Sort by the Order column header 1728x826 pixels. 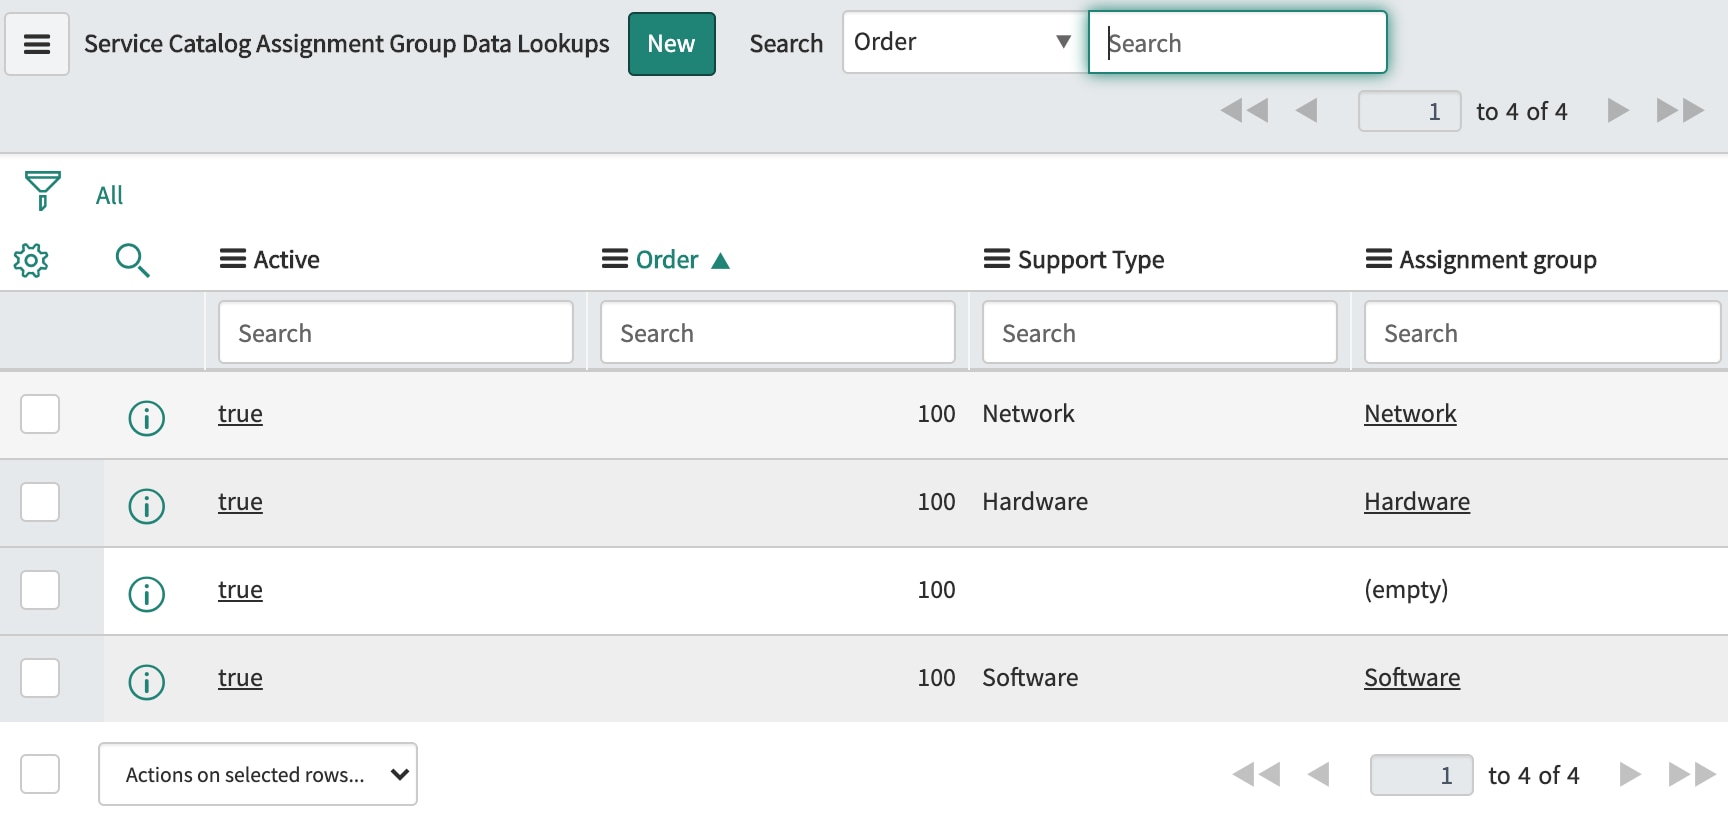(x=667, y=260)
